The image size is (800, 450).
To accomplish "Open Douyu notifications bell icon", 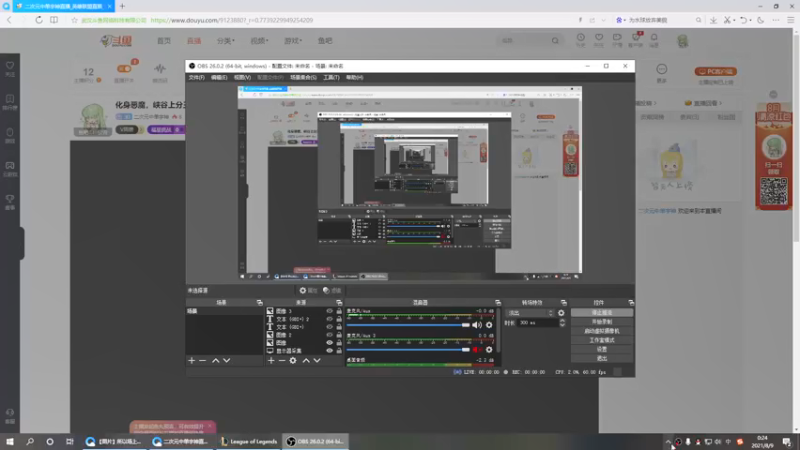I will [654, 39].
